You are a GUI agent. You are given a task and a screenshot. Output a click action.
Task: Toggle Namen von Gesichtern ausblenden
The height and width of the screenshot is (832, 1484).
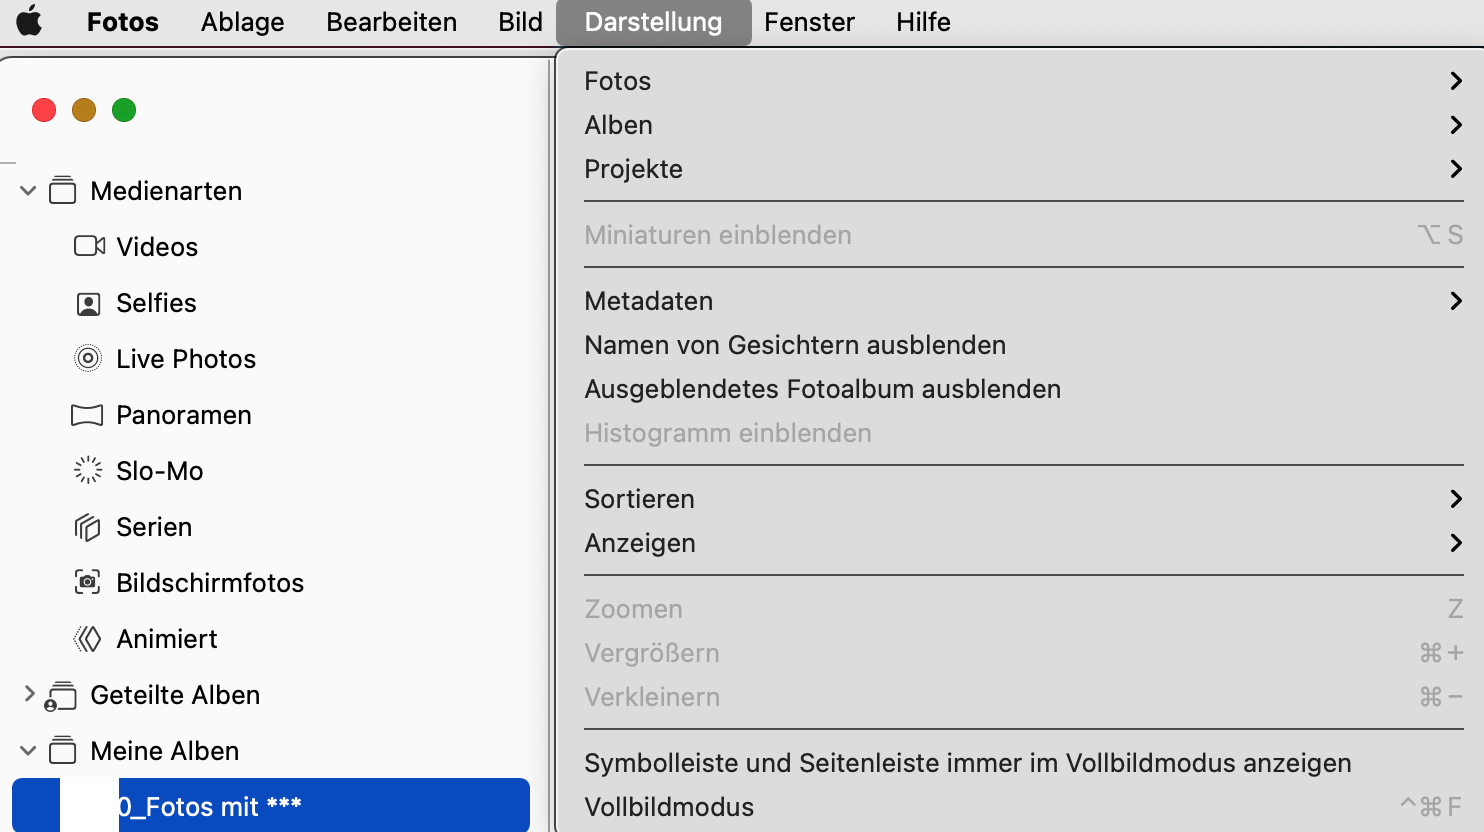click(795, 345)
